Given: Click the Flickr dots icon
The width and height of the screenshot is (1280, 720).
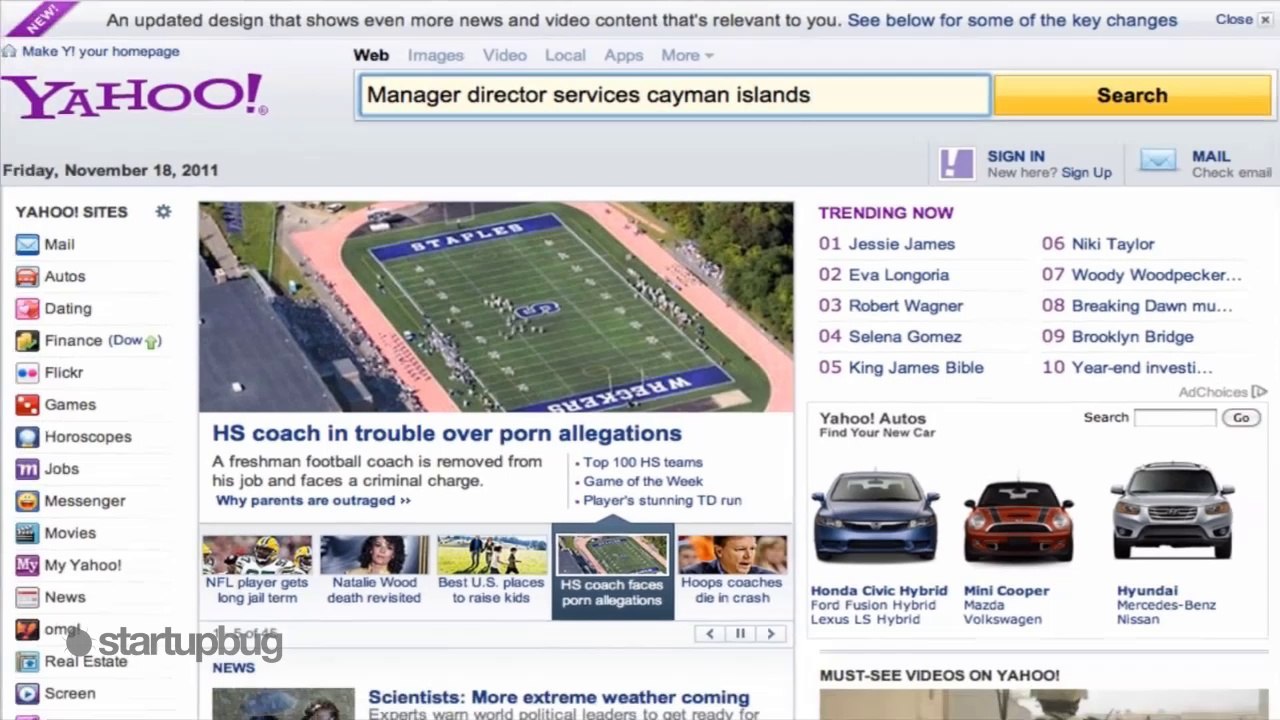Looking at the screenshot, I should pyautogui.click(x=27, y=372).
